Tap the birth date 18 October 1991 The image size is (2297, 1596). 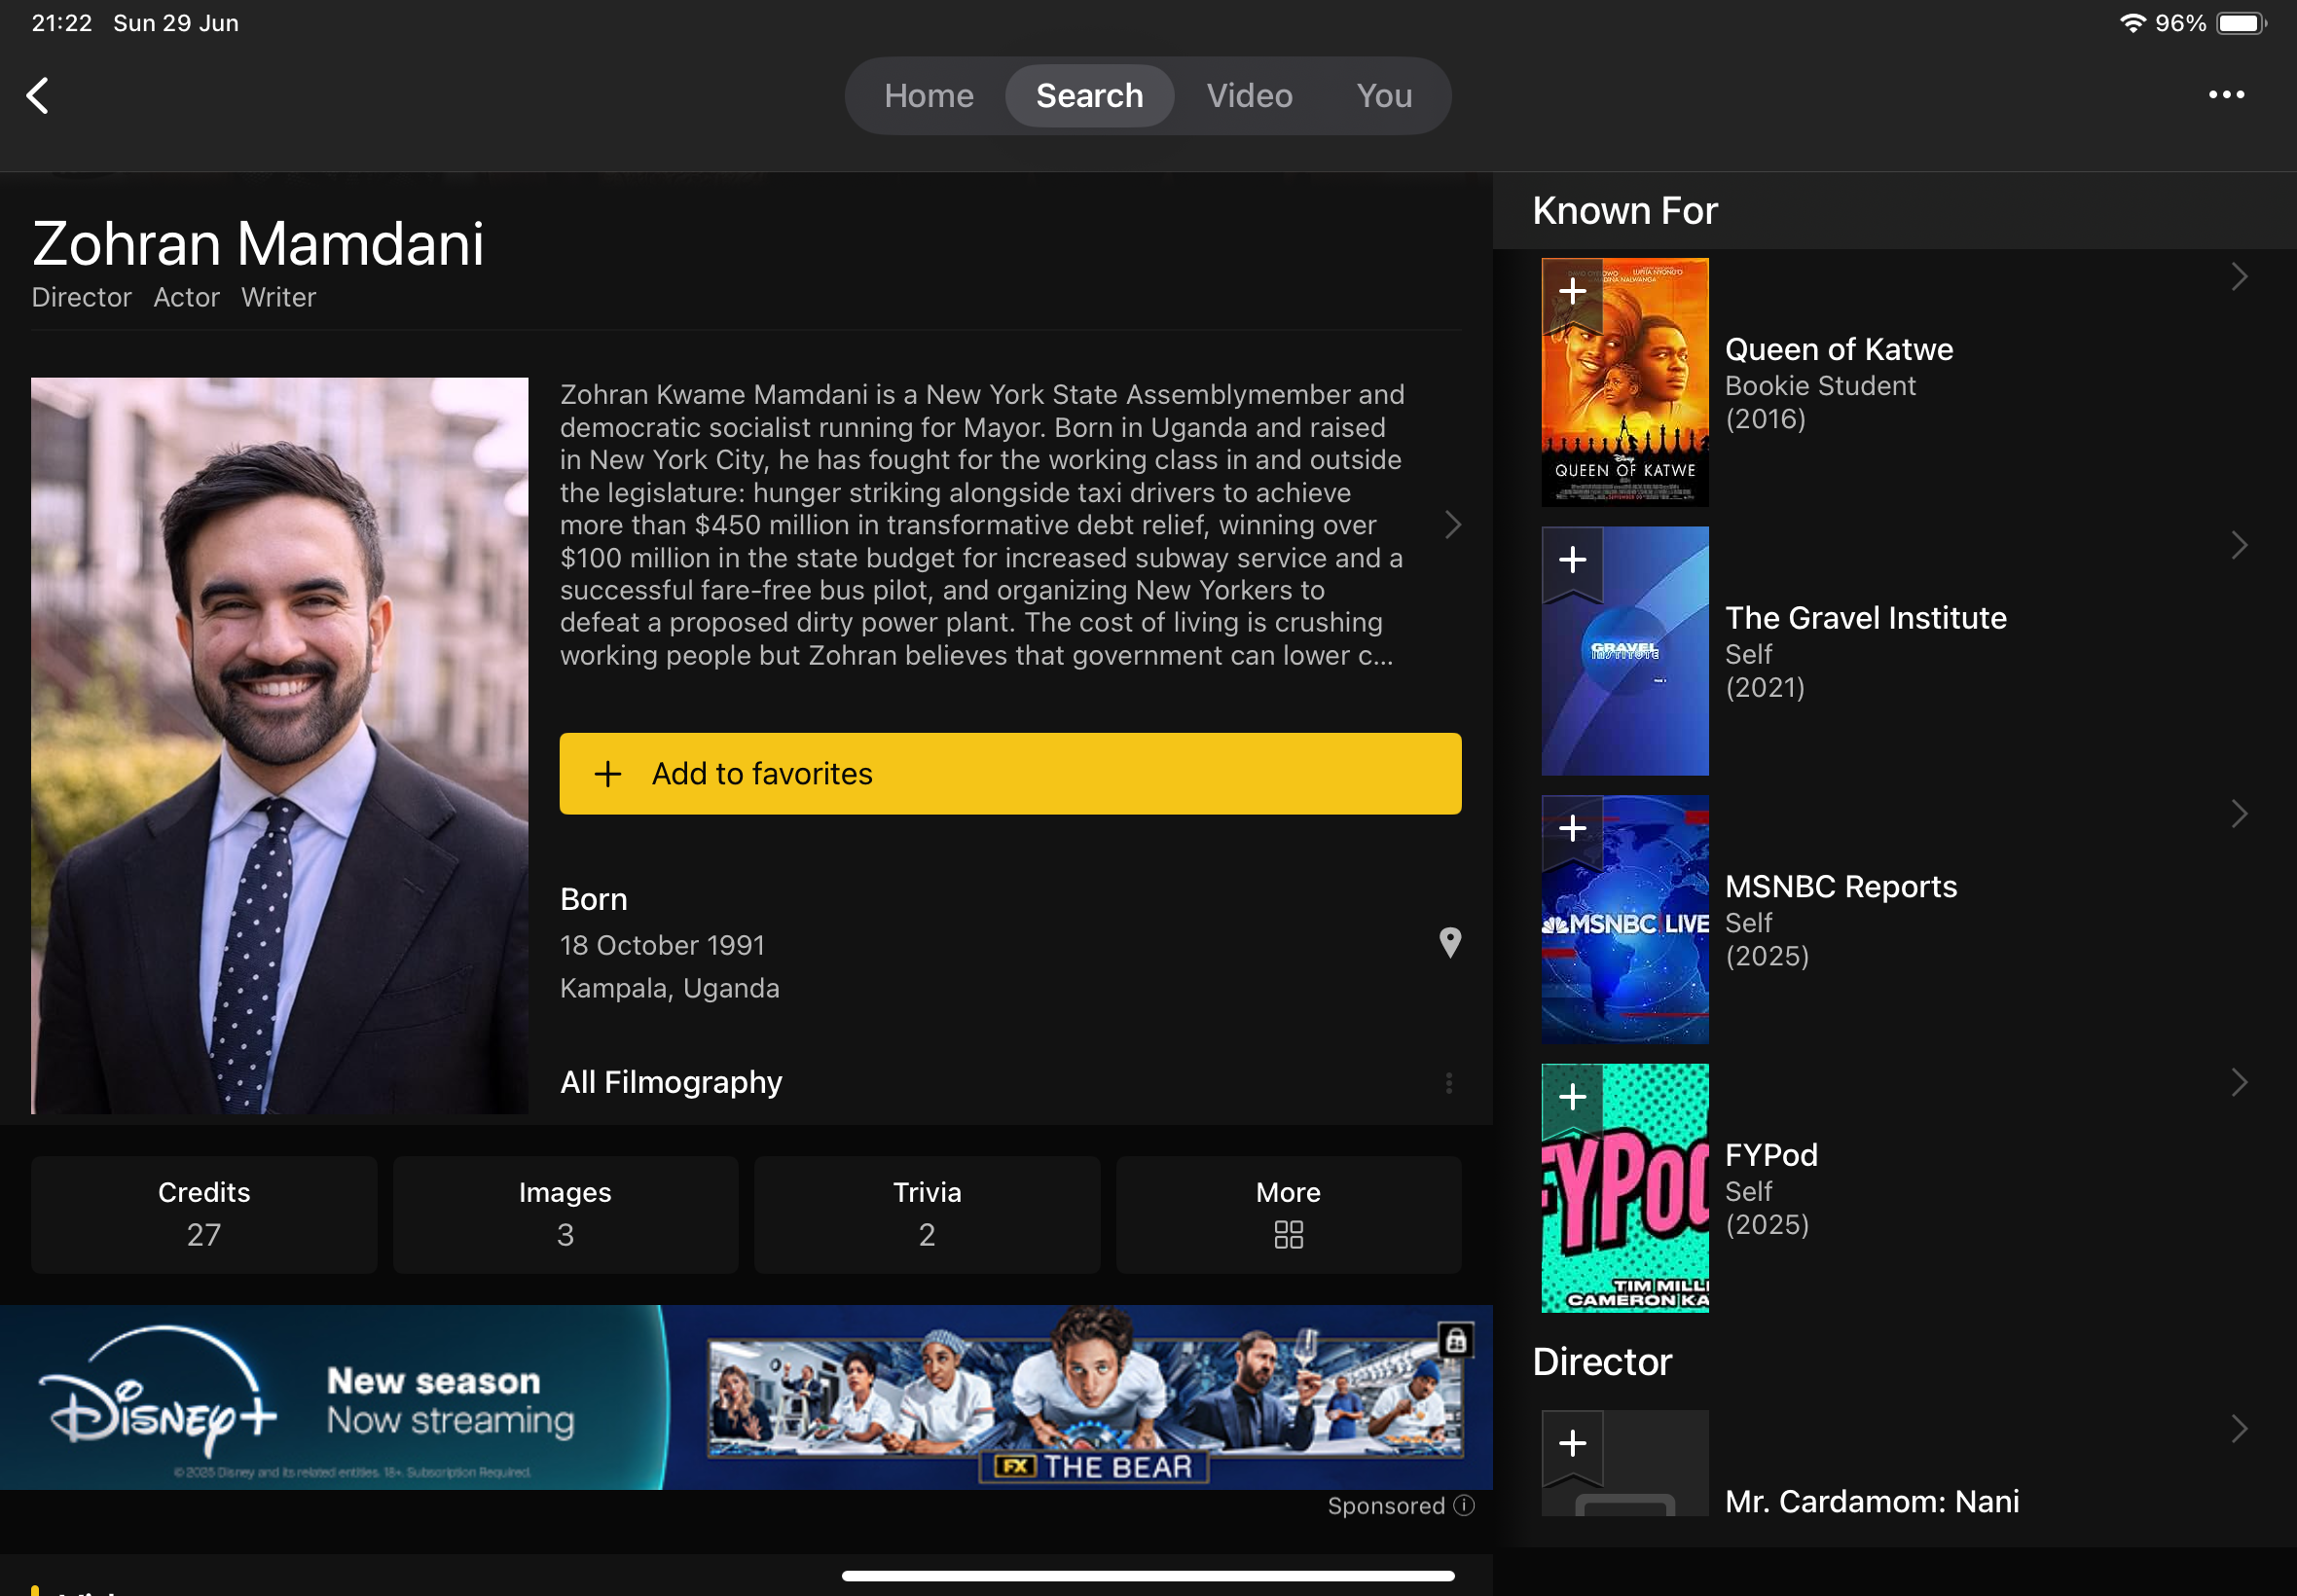[x=662, y=946]
